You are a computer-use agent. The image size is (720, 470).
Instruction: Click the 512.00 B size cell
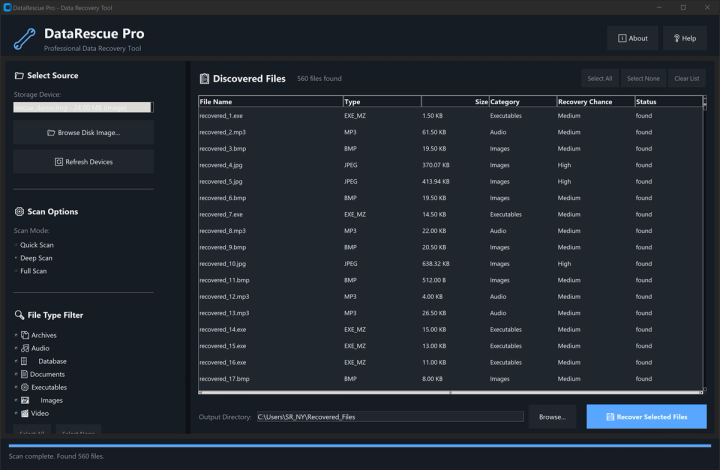point(434,280)
